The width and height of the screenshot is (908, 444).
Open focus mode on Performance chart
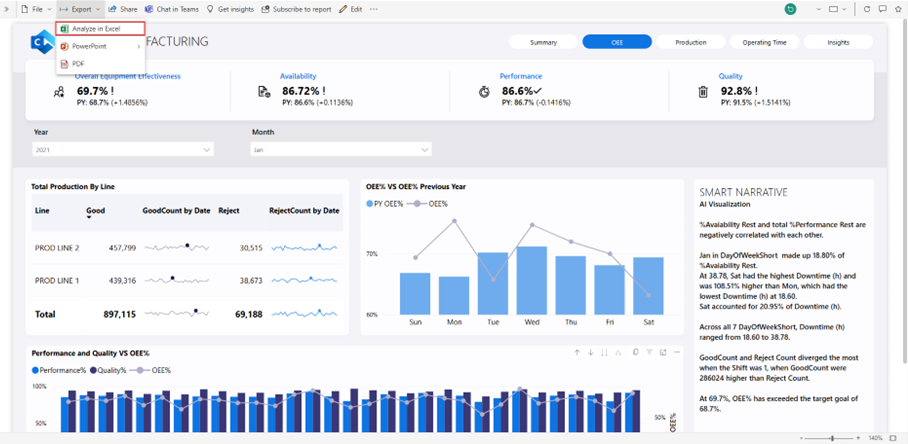(x=662, y=352)
